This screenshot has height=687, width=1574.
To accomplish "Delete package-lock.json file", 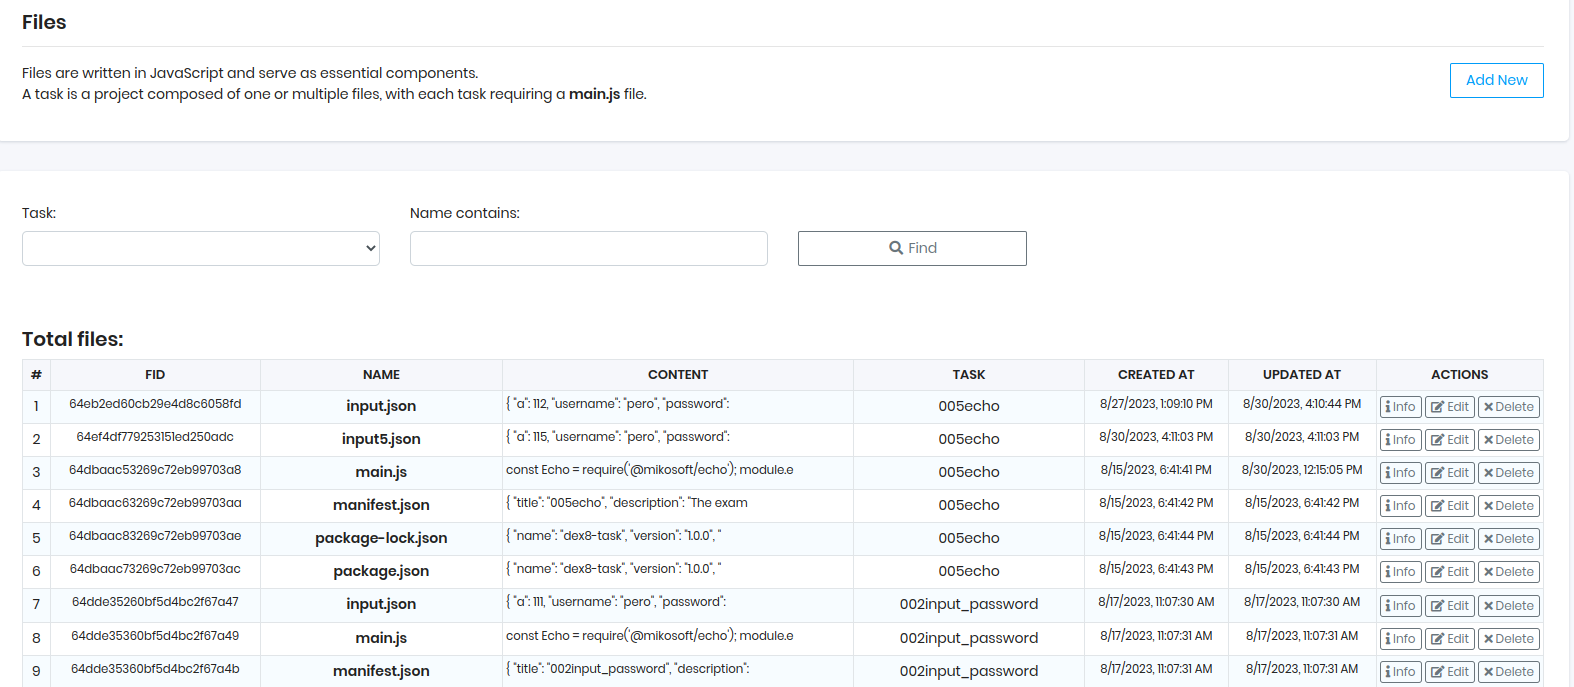I will point(1508,539).
